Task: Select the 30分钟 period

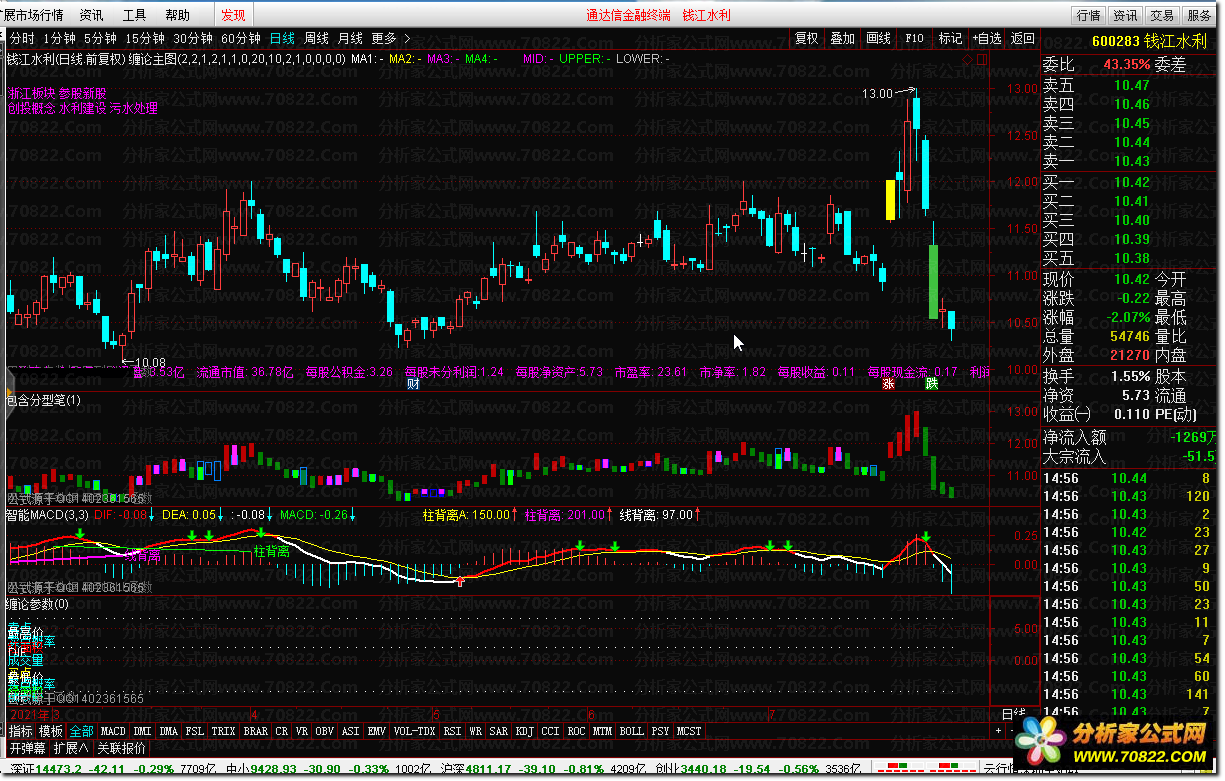Action: (193, 38)
